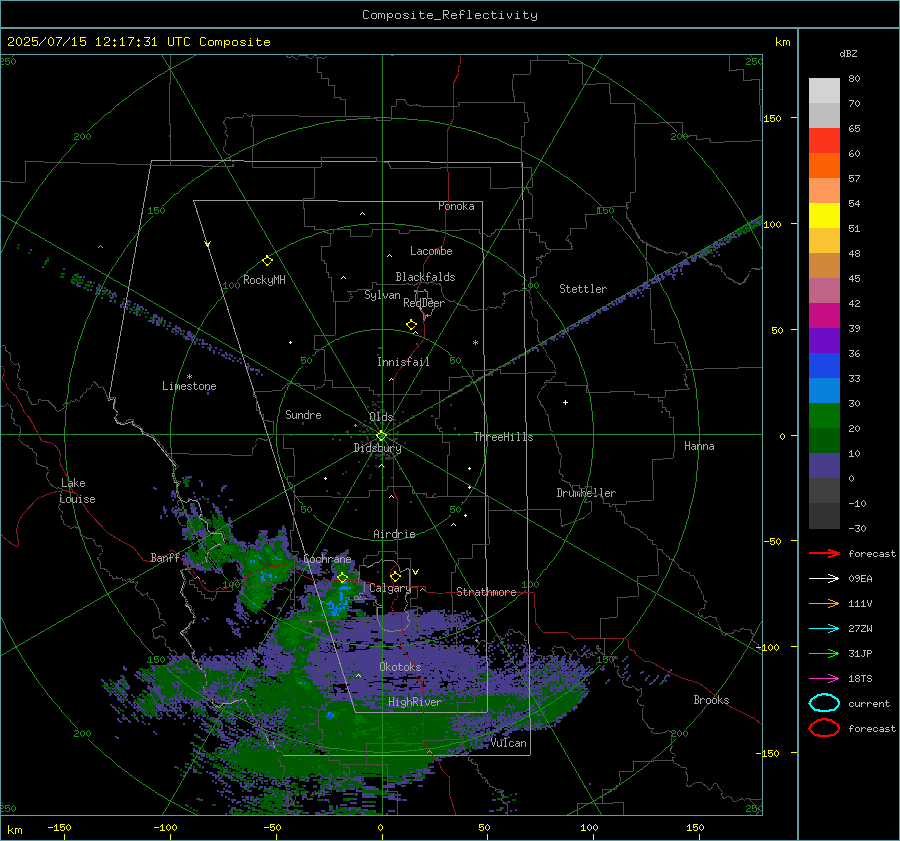
Task: Click the white 09EA arrow icon
Action: tap(824, 579)
